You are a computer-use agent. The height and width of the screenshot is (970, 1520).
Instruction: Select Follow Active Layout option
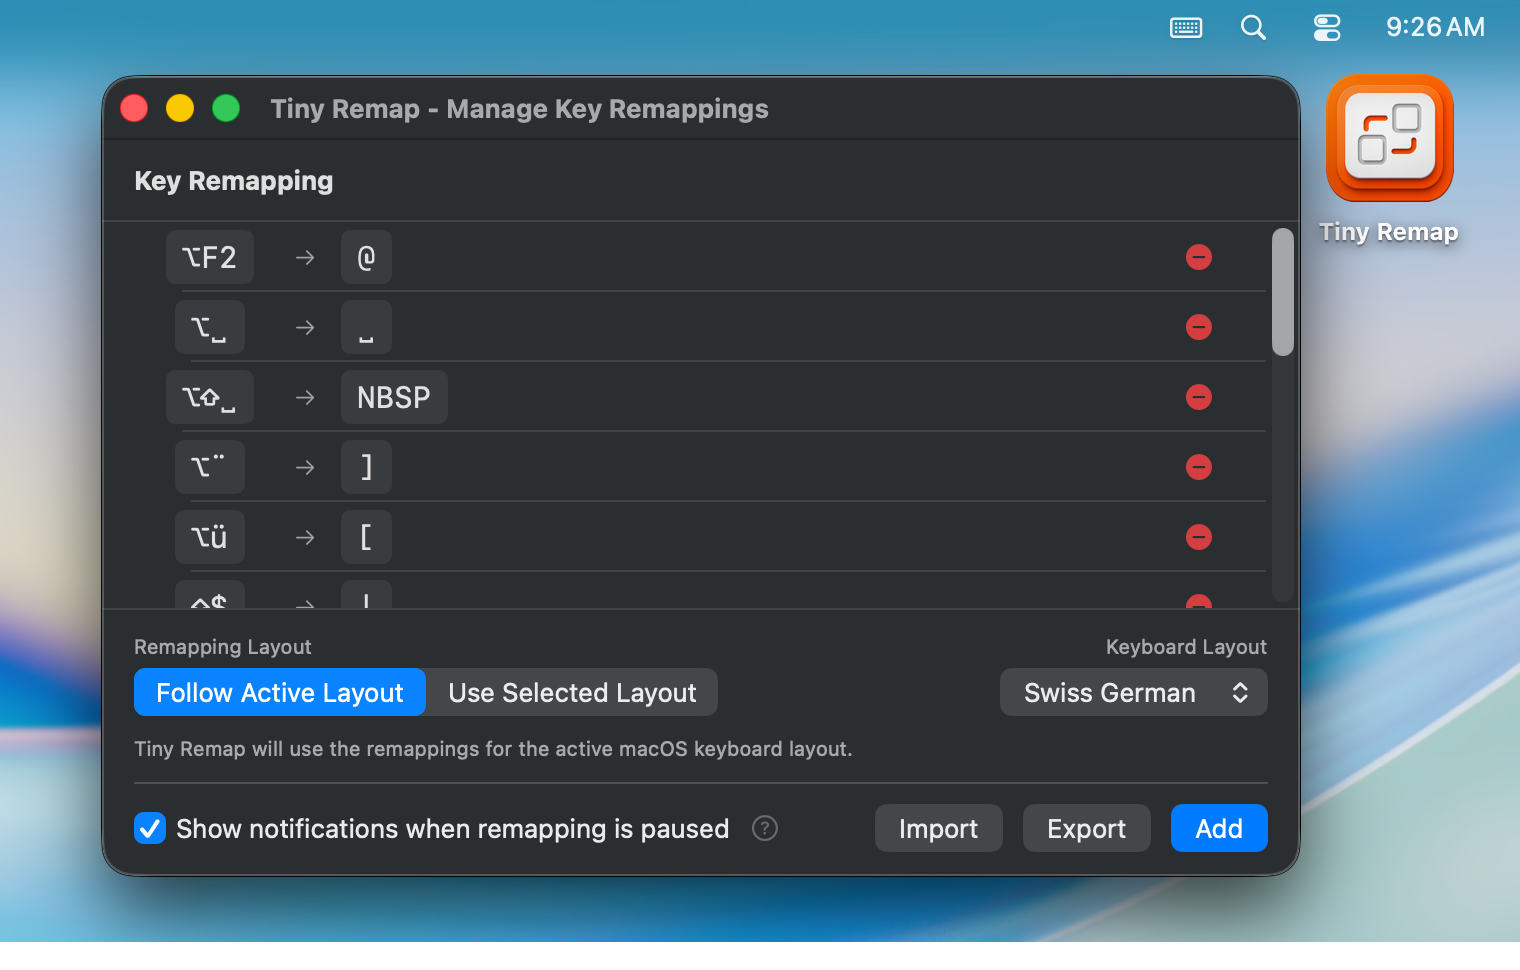(x=280, y=692)
